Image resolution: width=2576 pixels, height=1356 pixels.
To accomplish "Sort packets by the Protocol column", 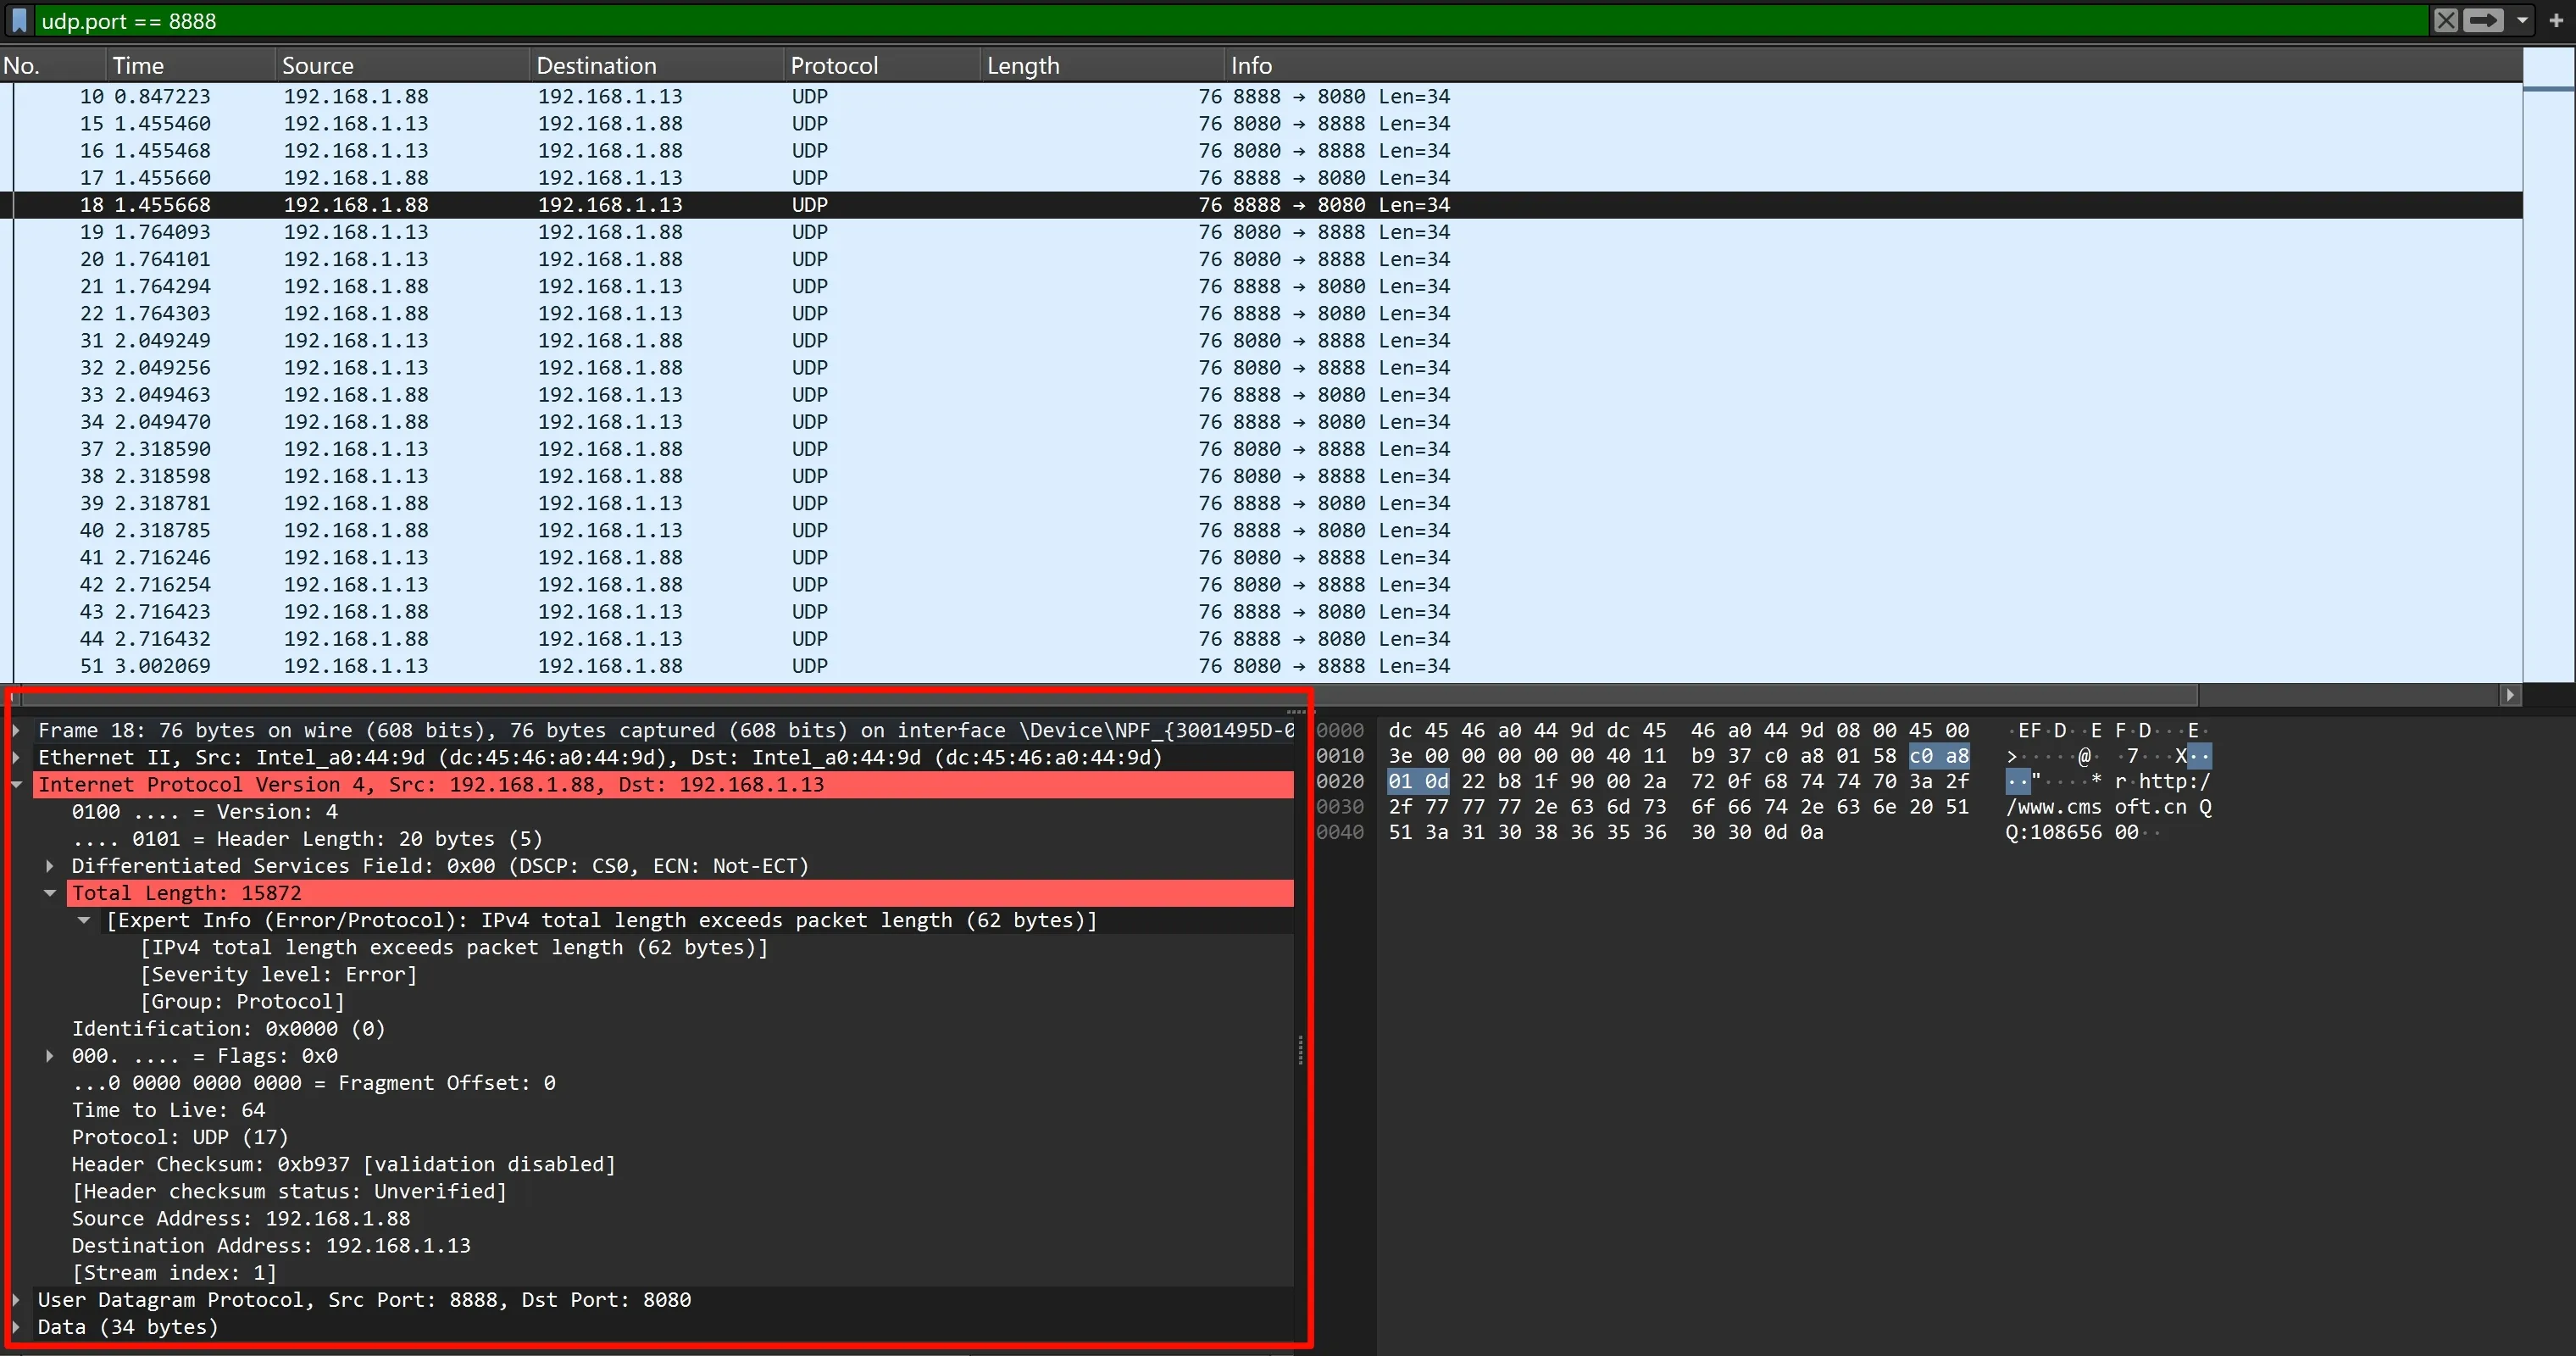I will pyautogui.click(x=834, y=65).
